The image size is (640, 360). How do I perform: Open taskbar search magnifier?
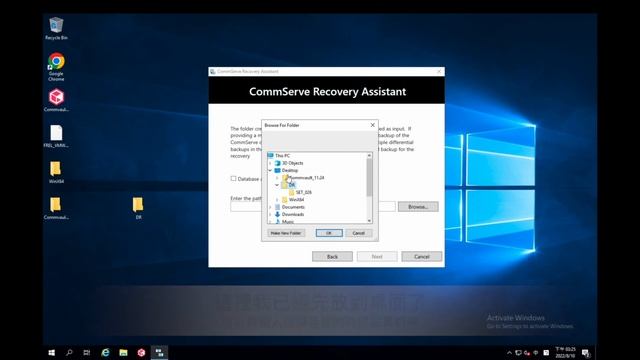tap(69, 353)
